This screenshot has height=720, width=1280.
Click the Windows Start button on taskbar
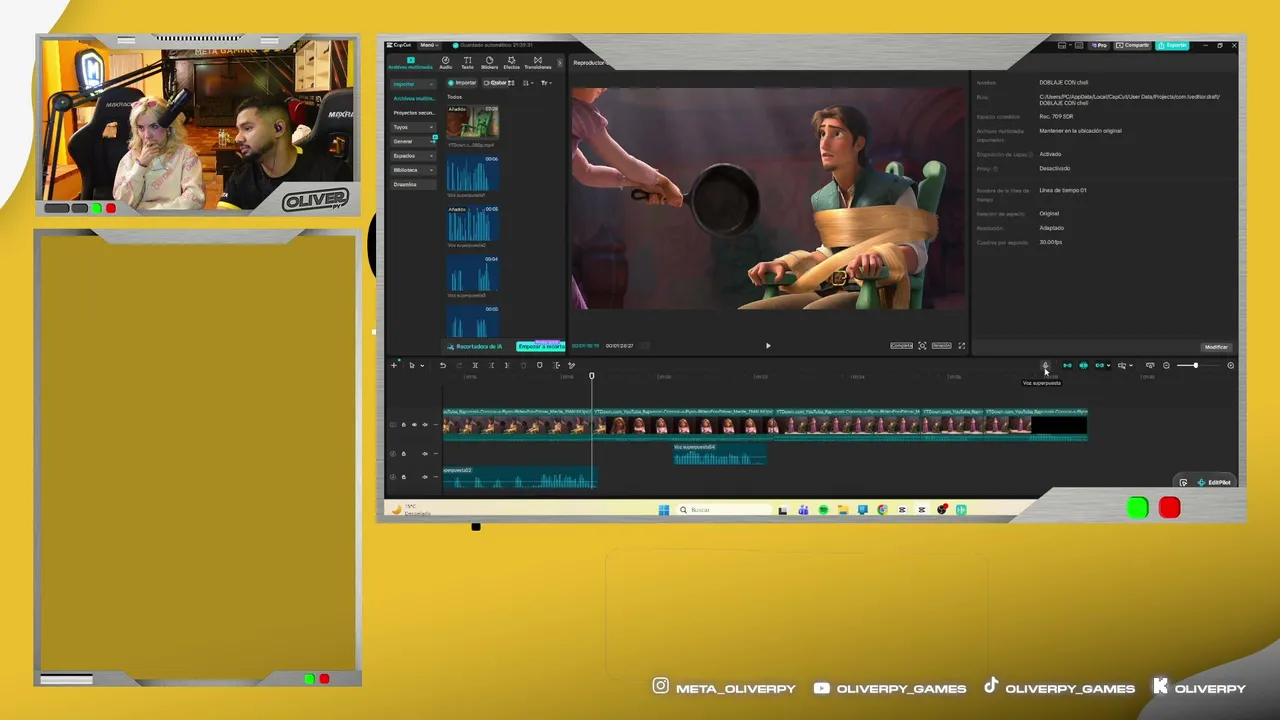coord(663,510)
